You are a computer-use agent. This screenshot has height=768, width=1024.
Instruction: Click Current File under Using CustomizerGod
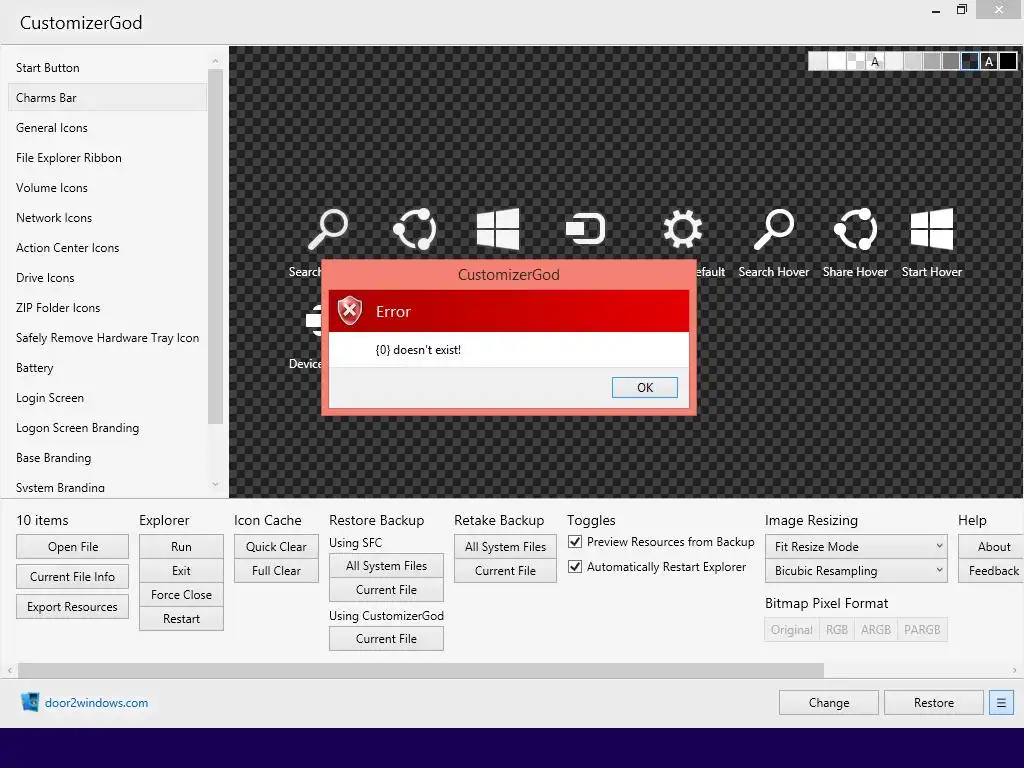pos(387,639)
